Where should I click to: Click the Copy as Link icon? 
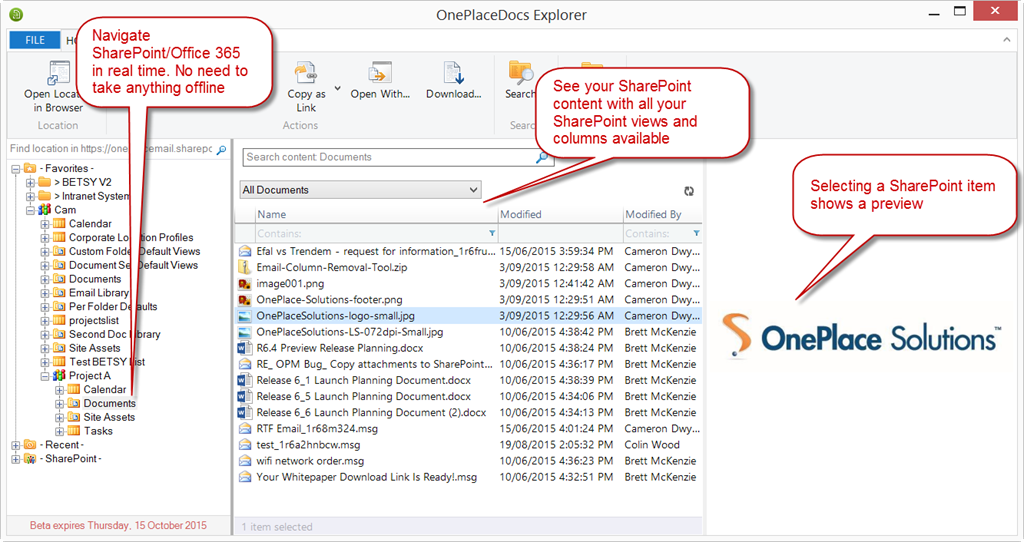(x=305, y=72)
